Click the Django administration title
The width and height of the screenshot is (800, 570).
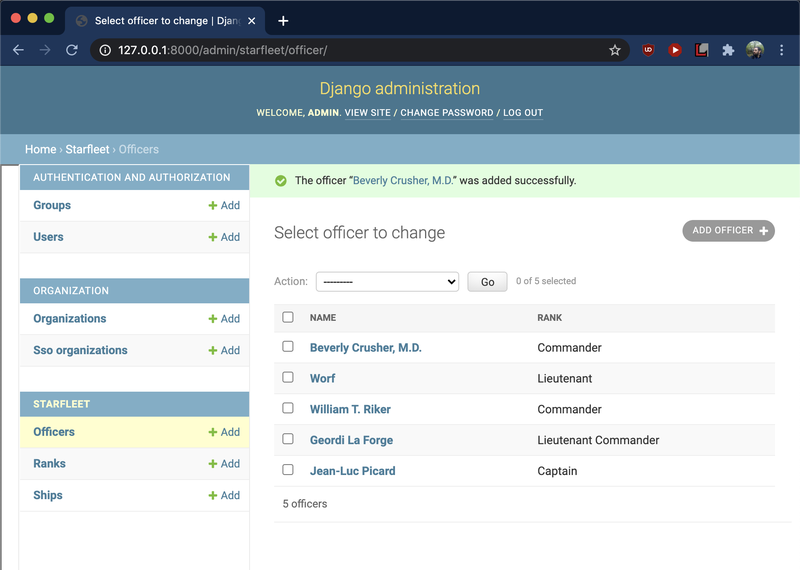(x=400, y=88)
